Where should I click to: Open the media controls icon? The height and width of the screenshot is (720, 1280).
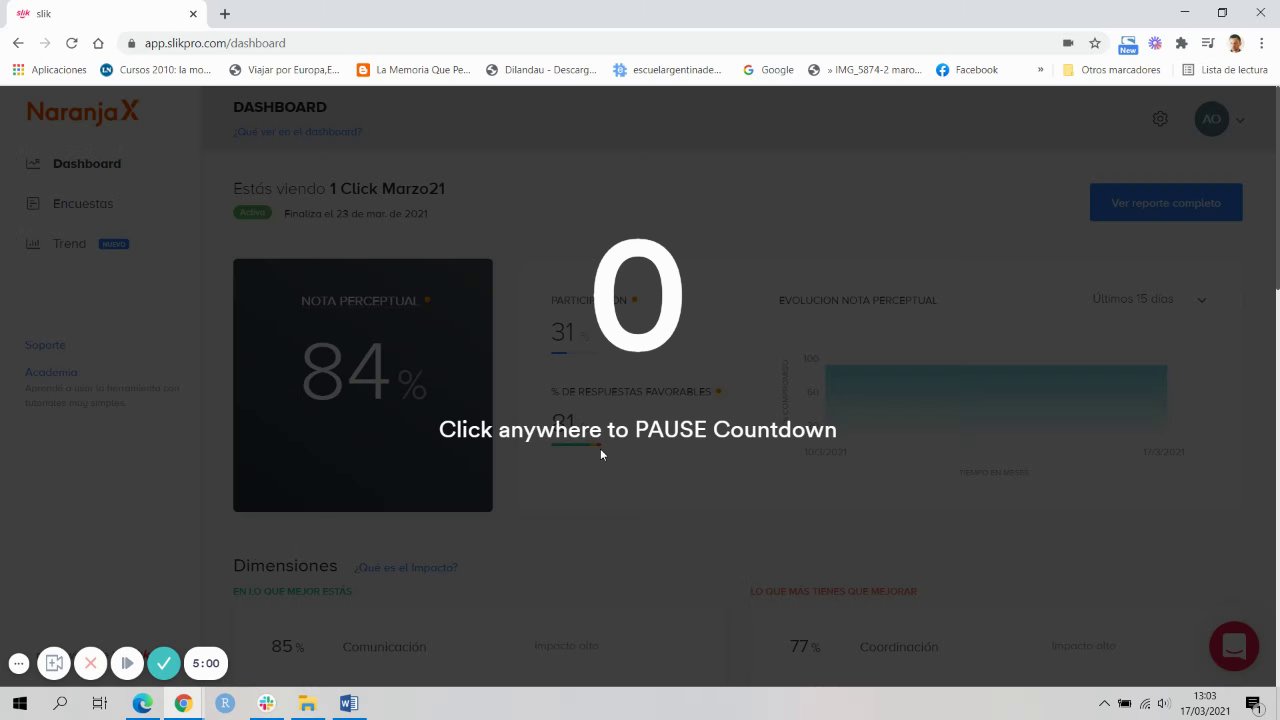click(1208, 43)
